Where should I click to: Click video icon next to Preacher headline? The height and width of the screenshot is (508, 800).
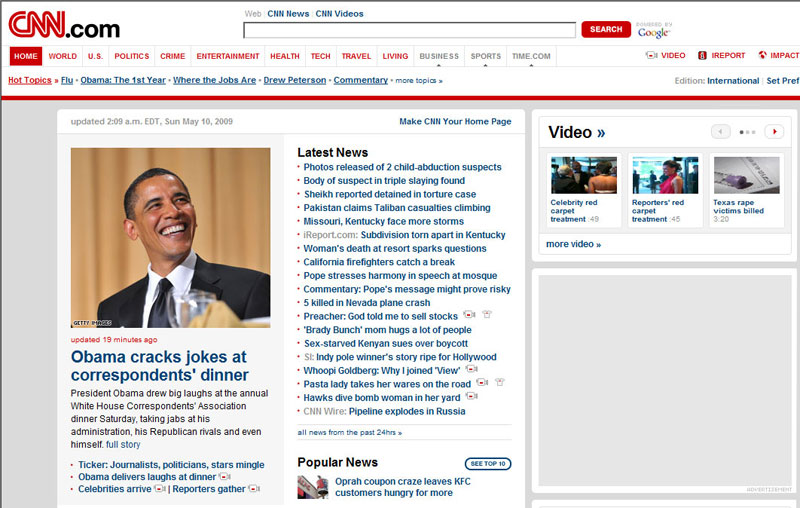tap(469, 316)
